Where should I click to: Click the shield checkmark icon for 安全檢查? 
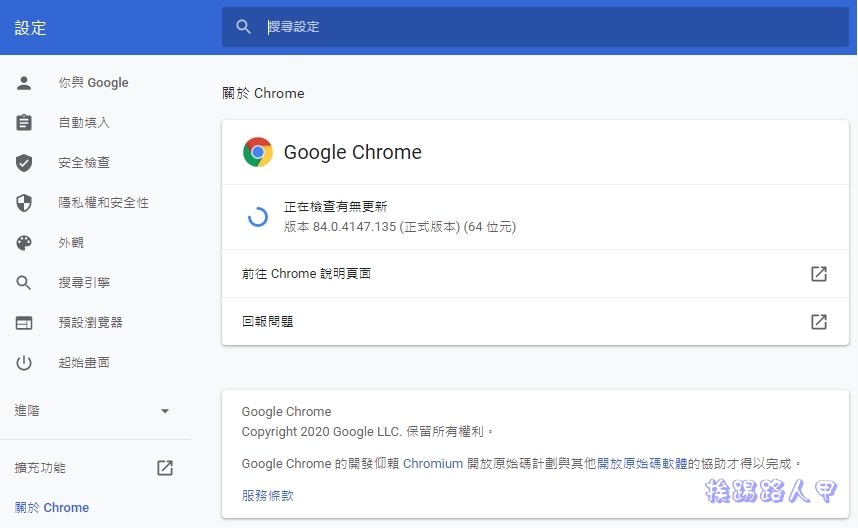(24, 163)
